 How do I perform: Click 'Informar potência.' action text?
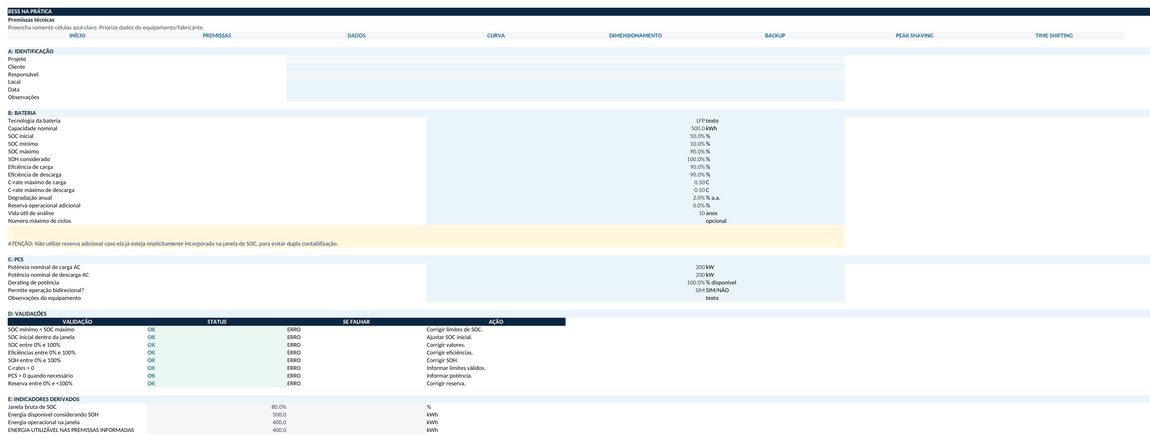pos(449,376)
